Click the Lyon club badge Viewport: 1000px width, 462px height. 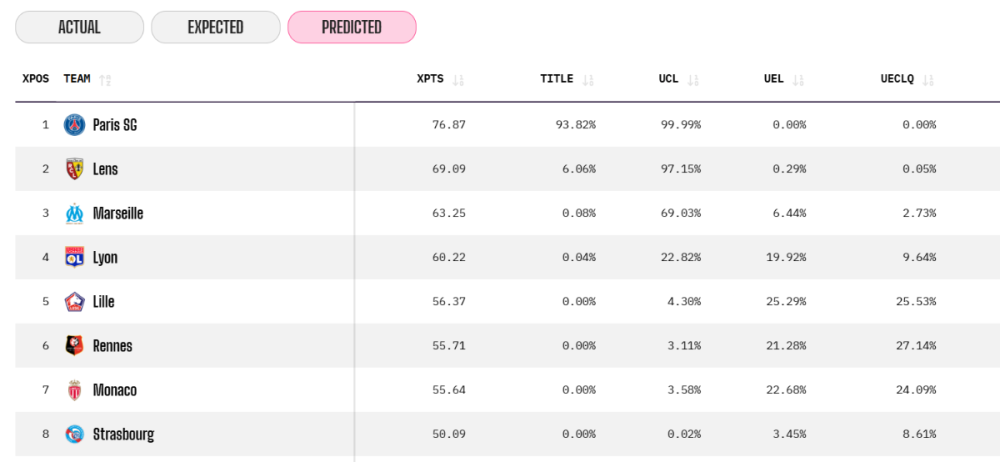tap(75, 257)
